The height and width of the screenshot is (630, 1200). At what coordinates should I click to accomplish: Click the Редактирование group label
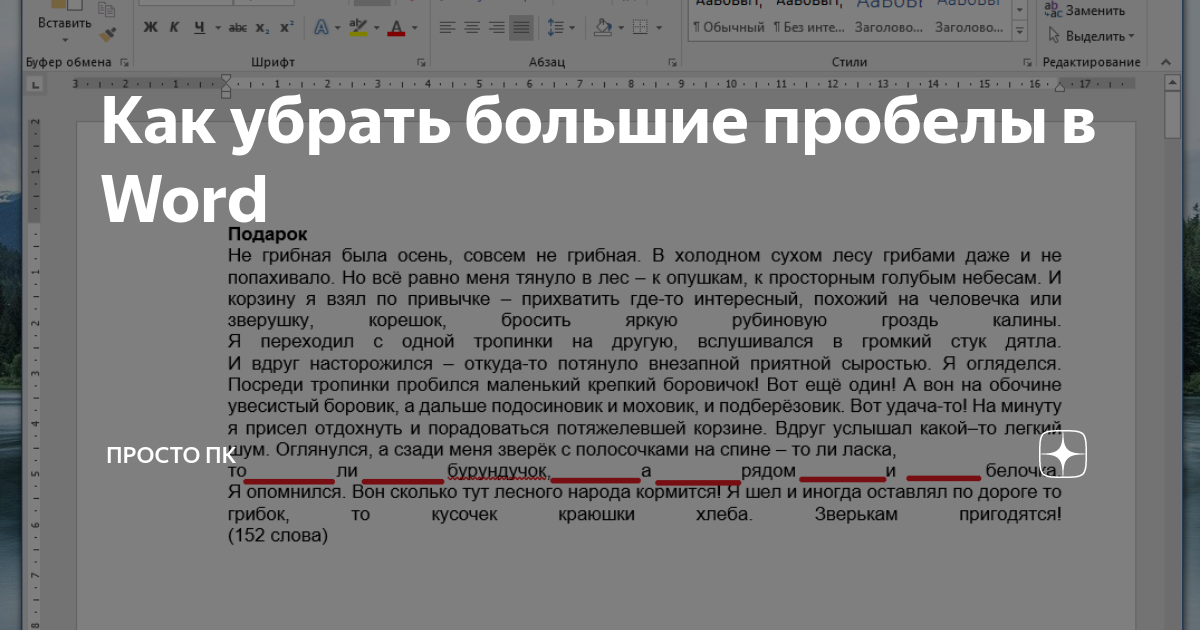tap(1091, 62)
